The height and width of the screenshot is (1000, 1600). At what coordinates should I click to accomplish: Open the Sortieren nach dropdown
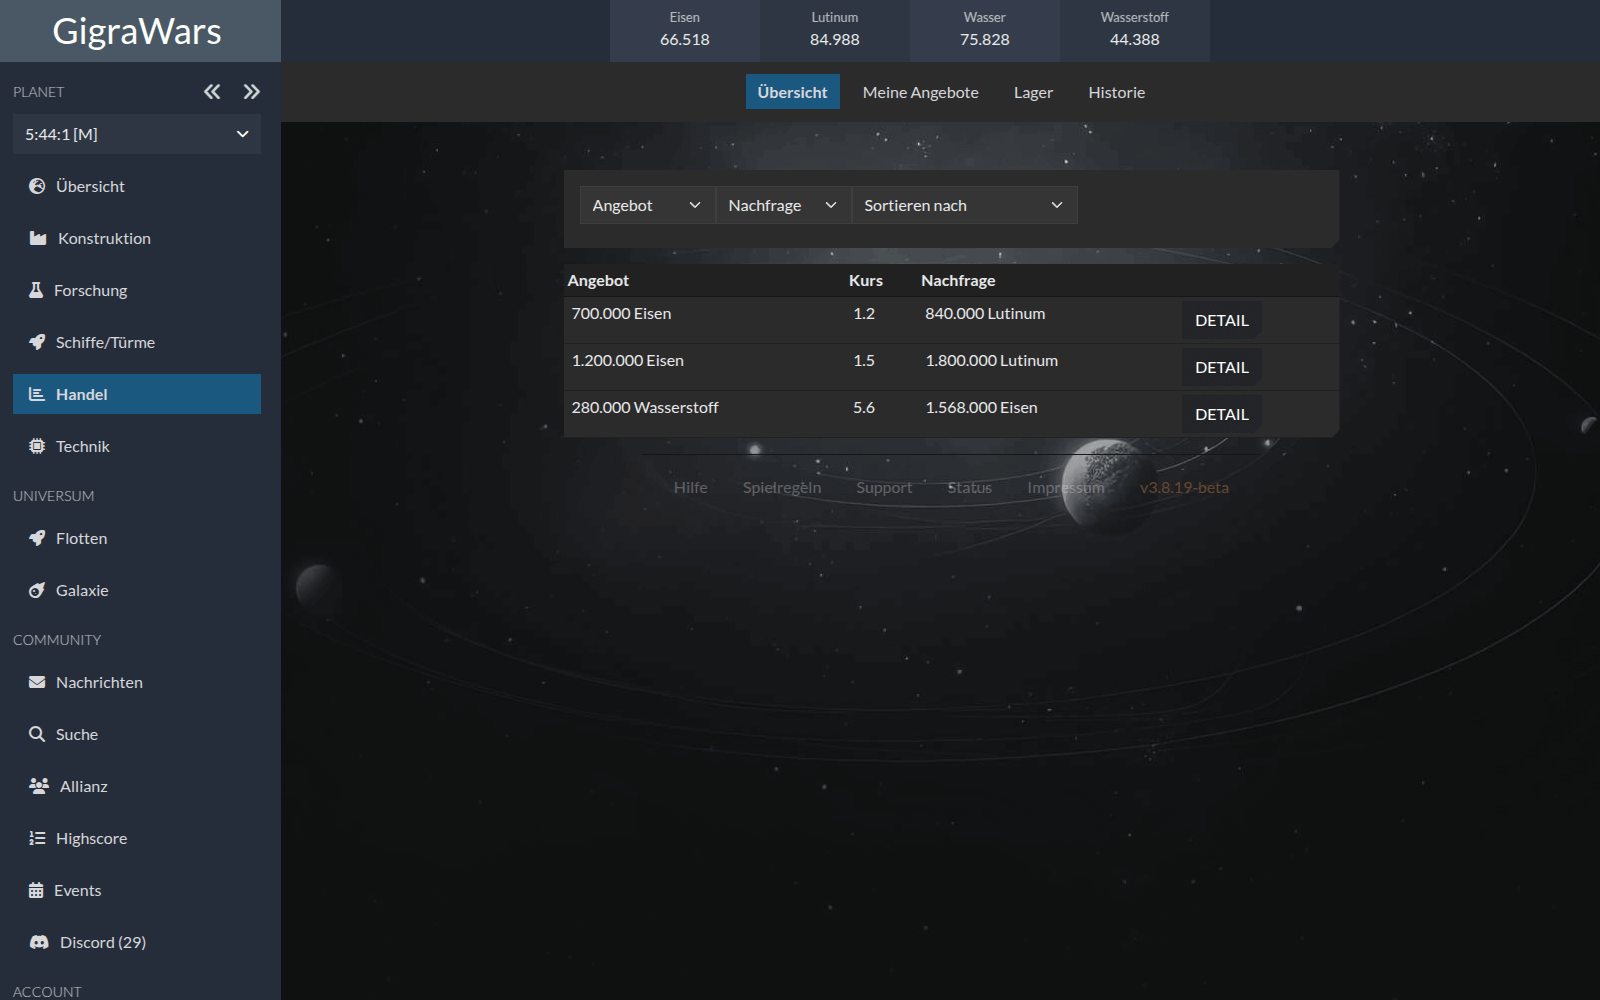964,205
